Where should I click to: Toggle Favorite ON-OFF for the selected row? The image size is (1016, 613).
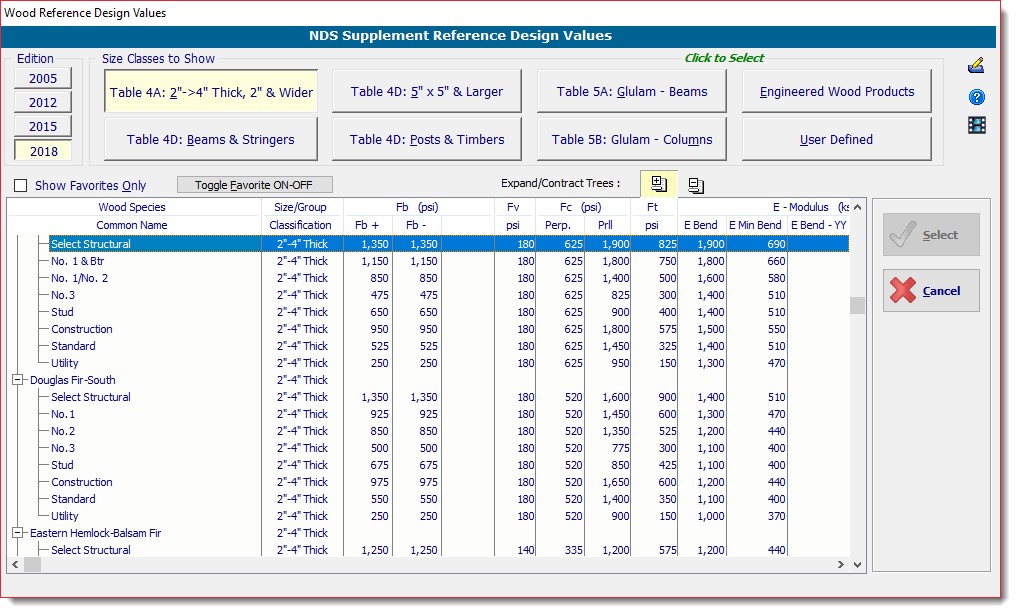254,185
